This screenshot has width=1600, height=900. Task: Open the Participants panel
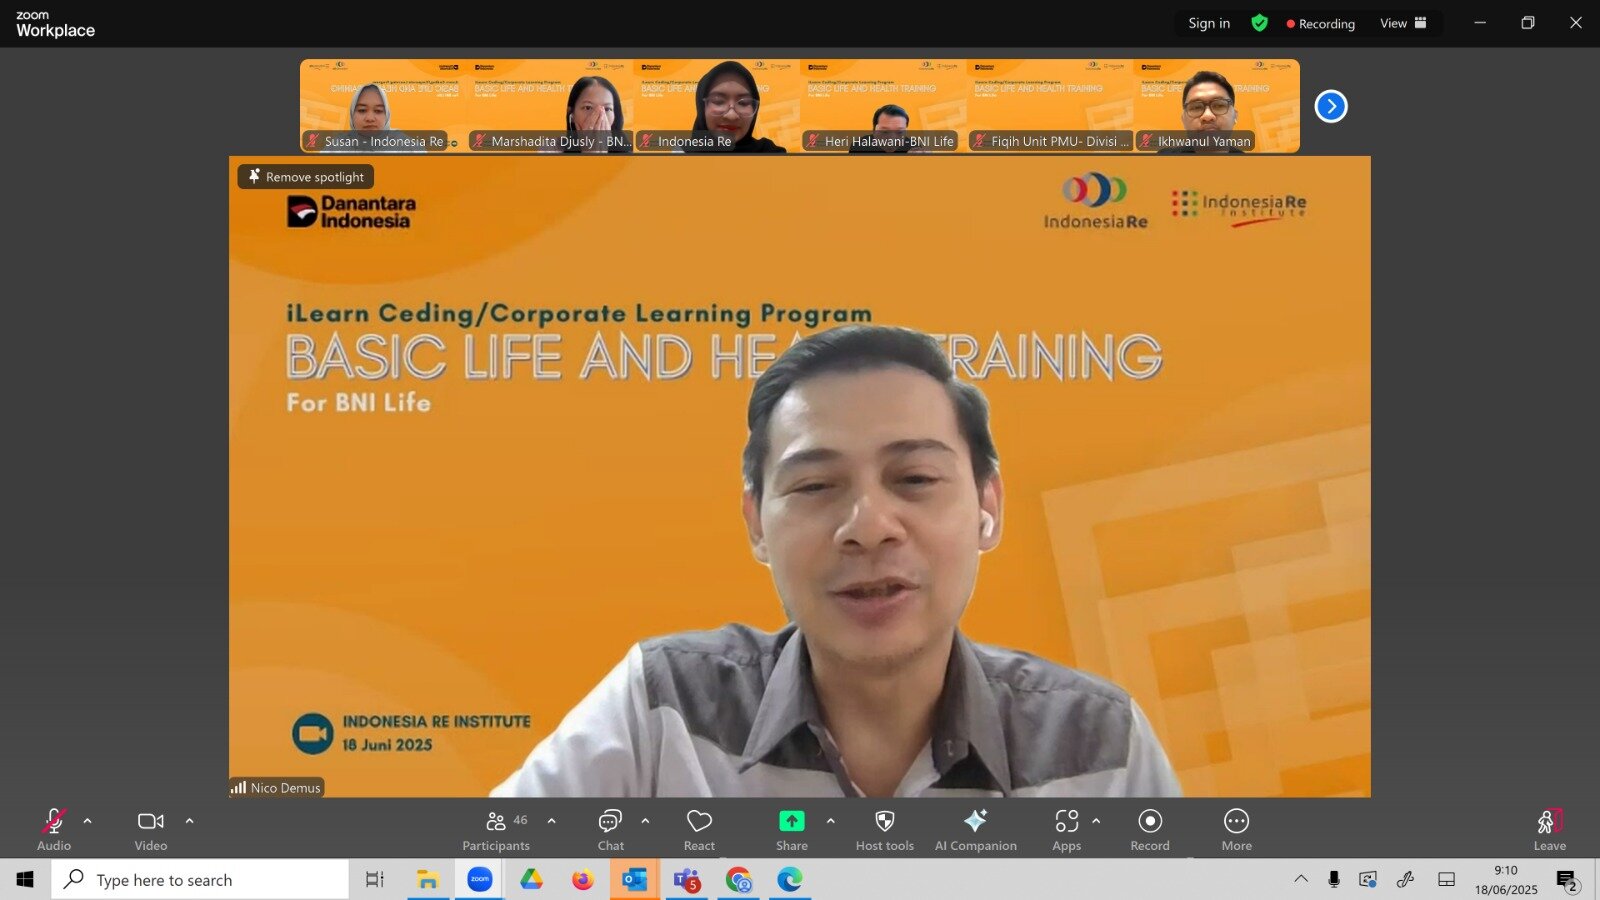[x=496, y=830]
